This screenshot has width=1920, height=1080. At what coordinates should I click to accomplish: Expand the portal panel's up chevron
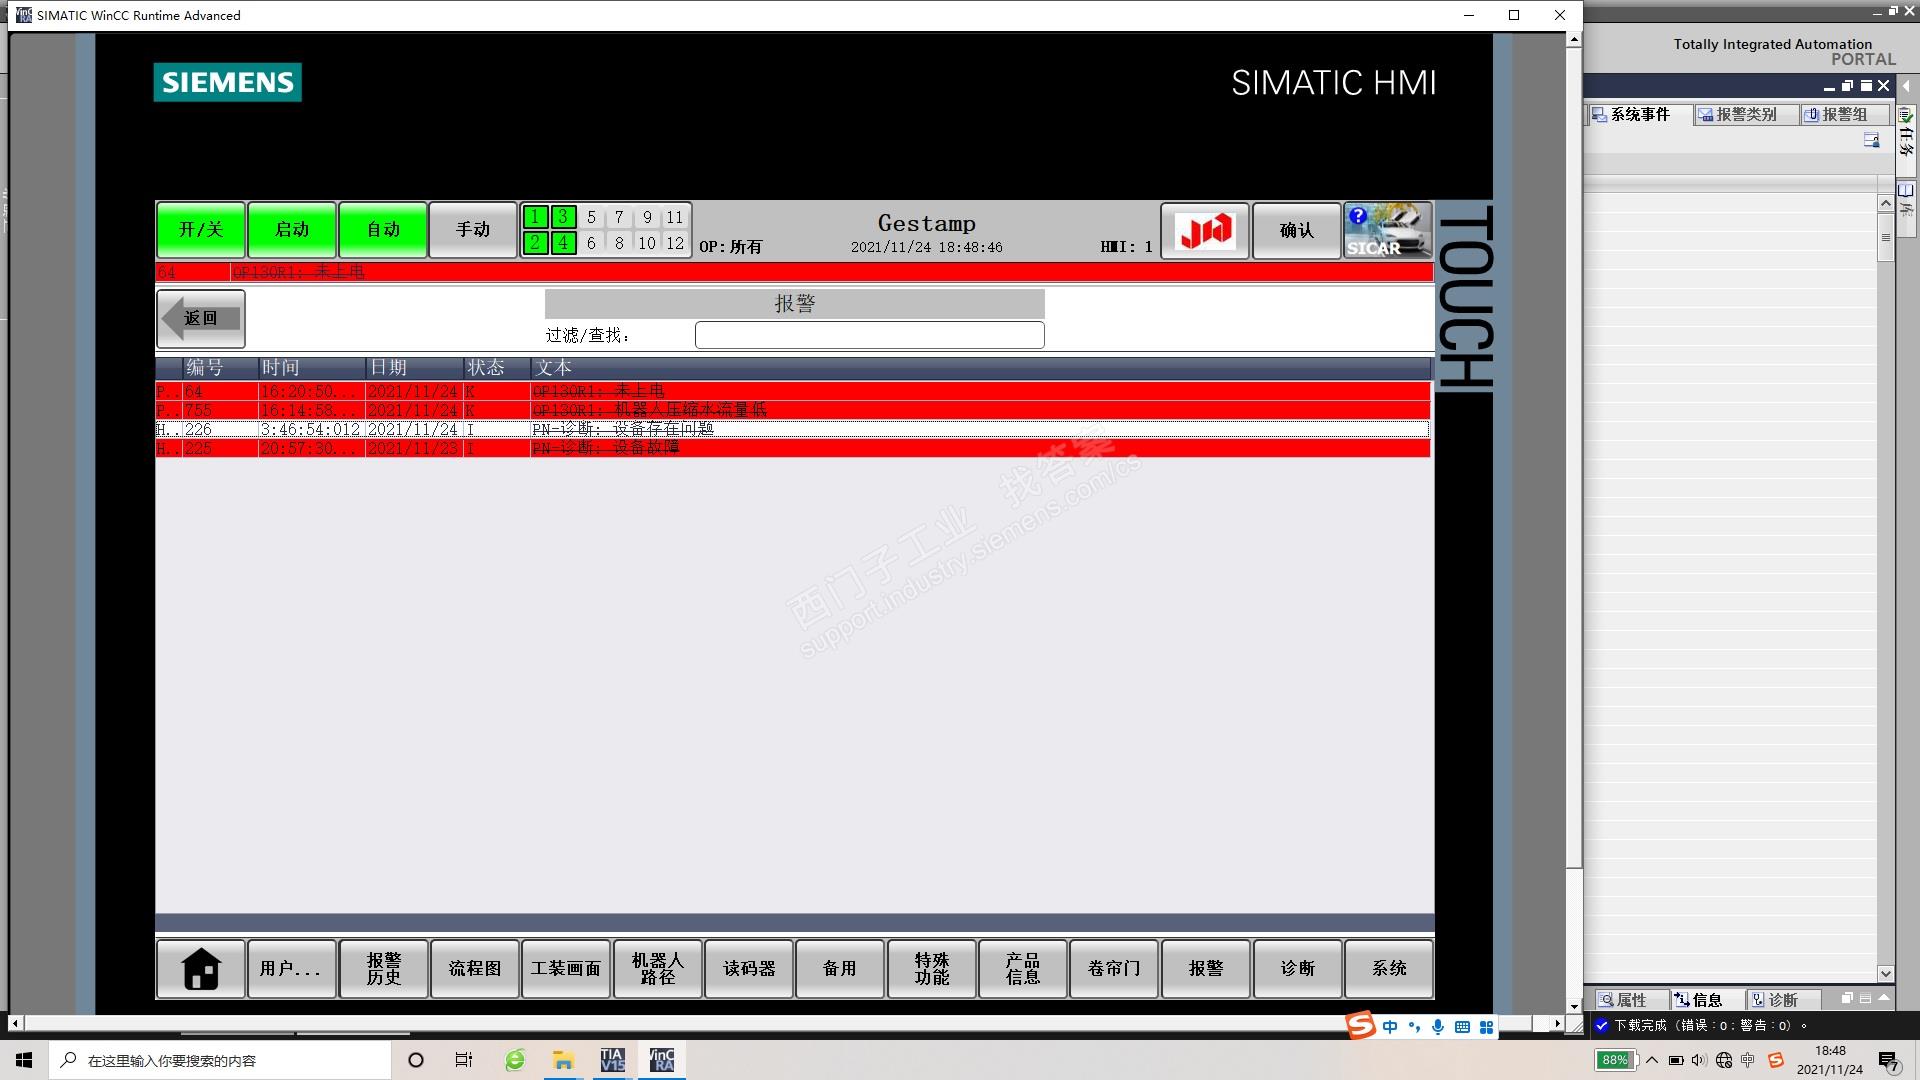coord(1884,998)
